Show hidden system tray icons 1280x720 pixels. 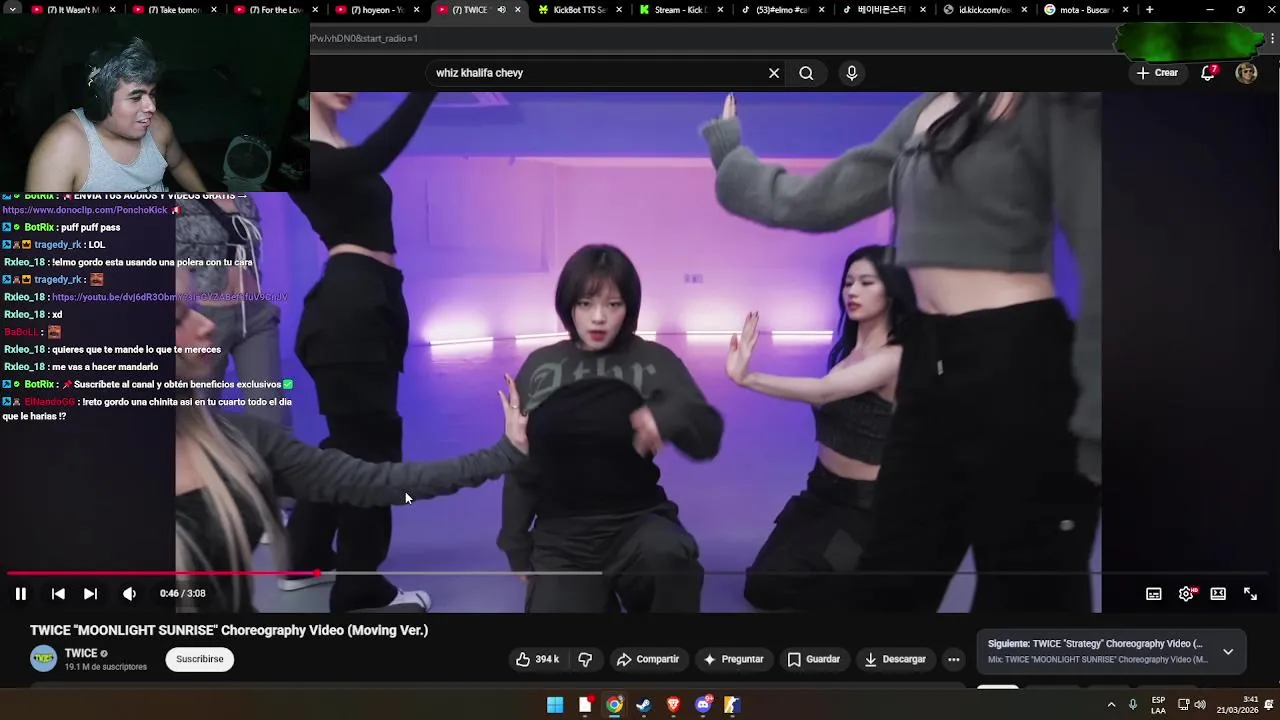click(x=1111, y=705)
